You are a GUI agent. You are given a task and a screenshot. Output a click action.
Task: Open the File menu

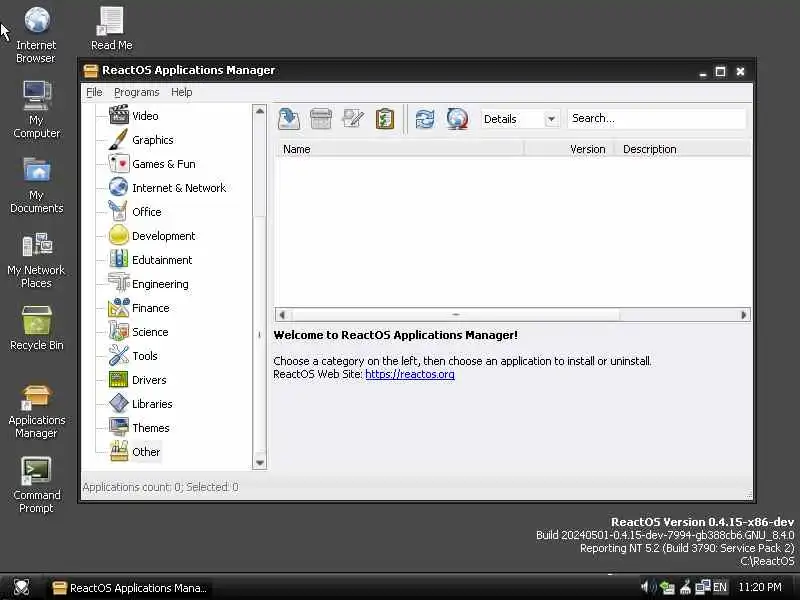(x=94, y=92)
